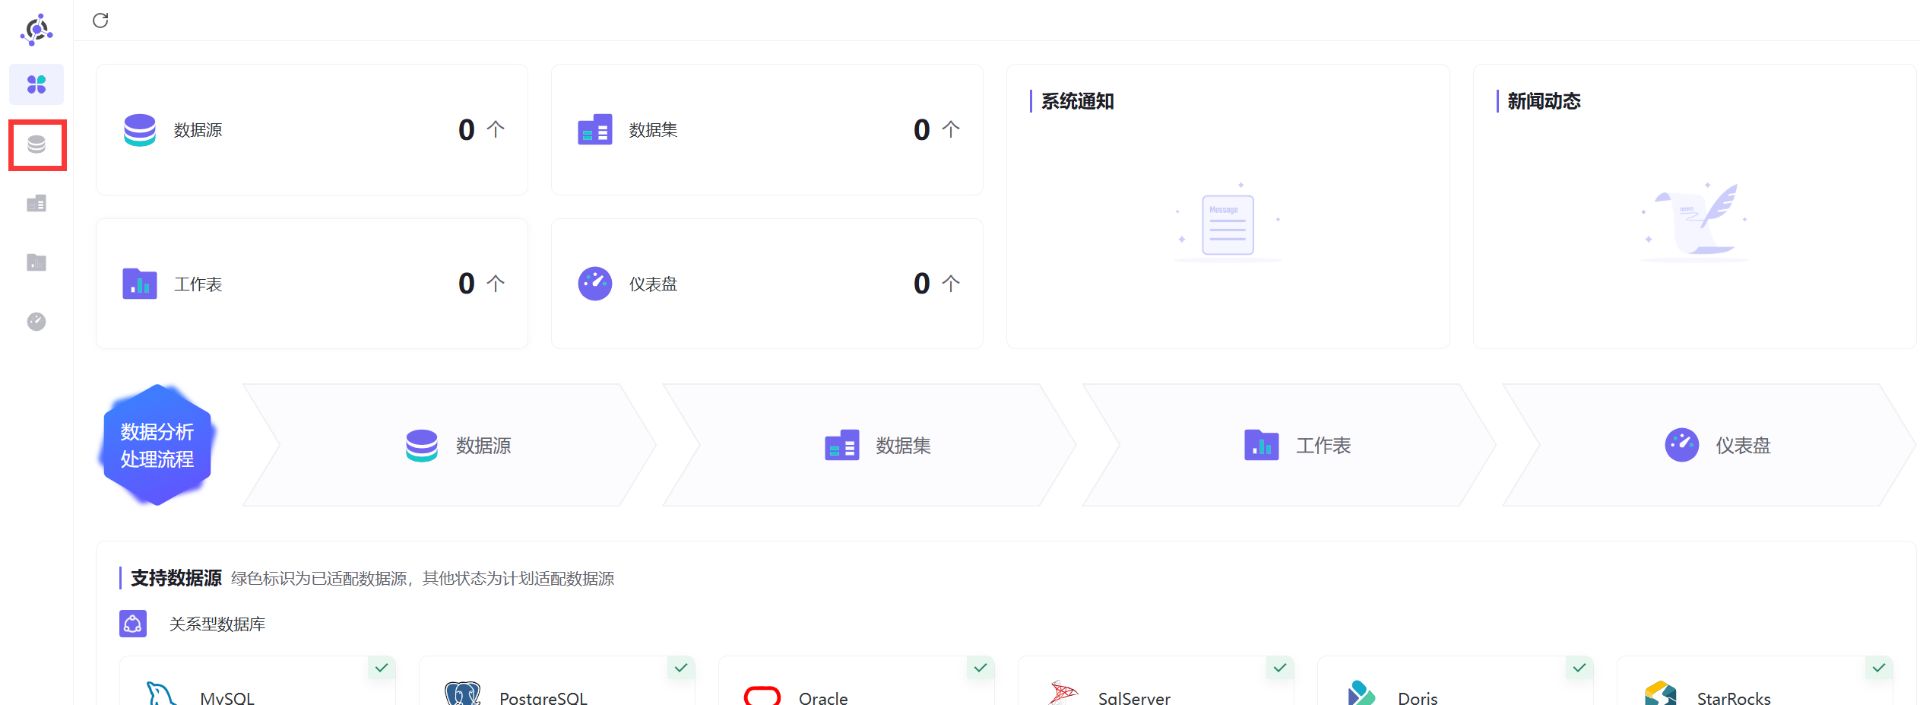Select the Doris data source card

pyautogui.click(x=1455, y=682)
